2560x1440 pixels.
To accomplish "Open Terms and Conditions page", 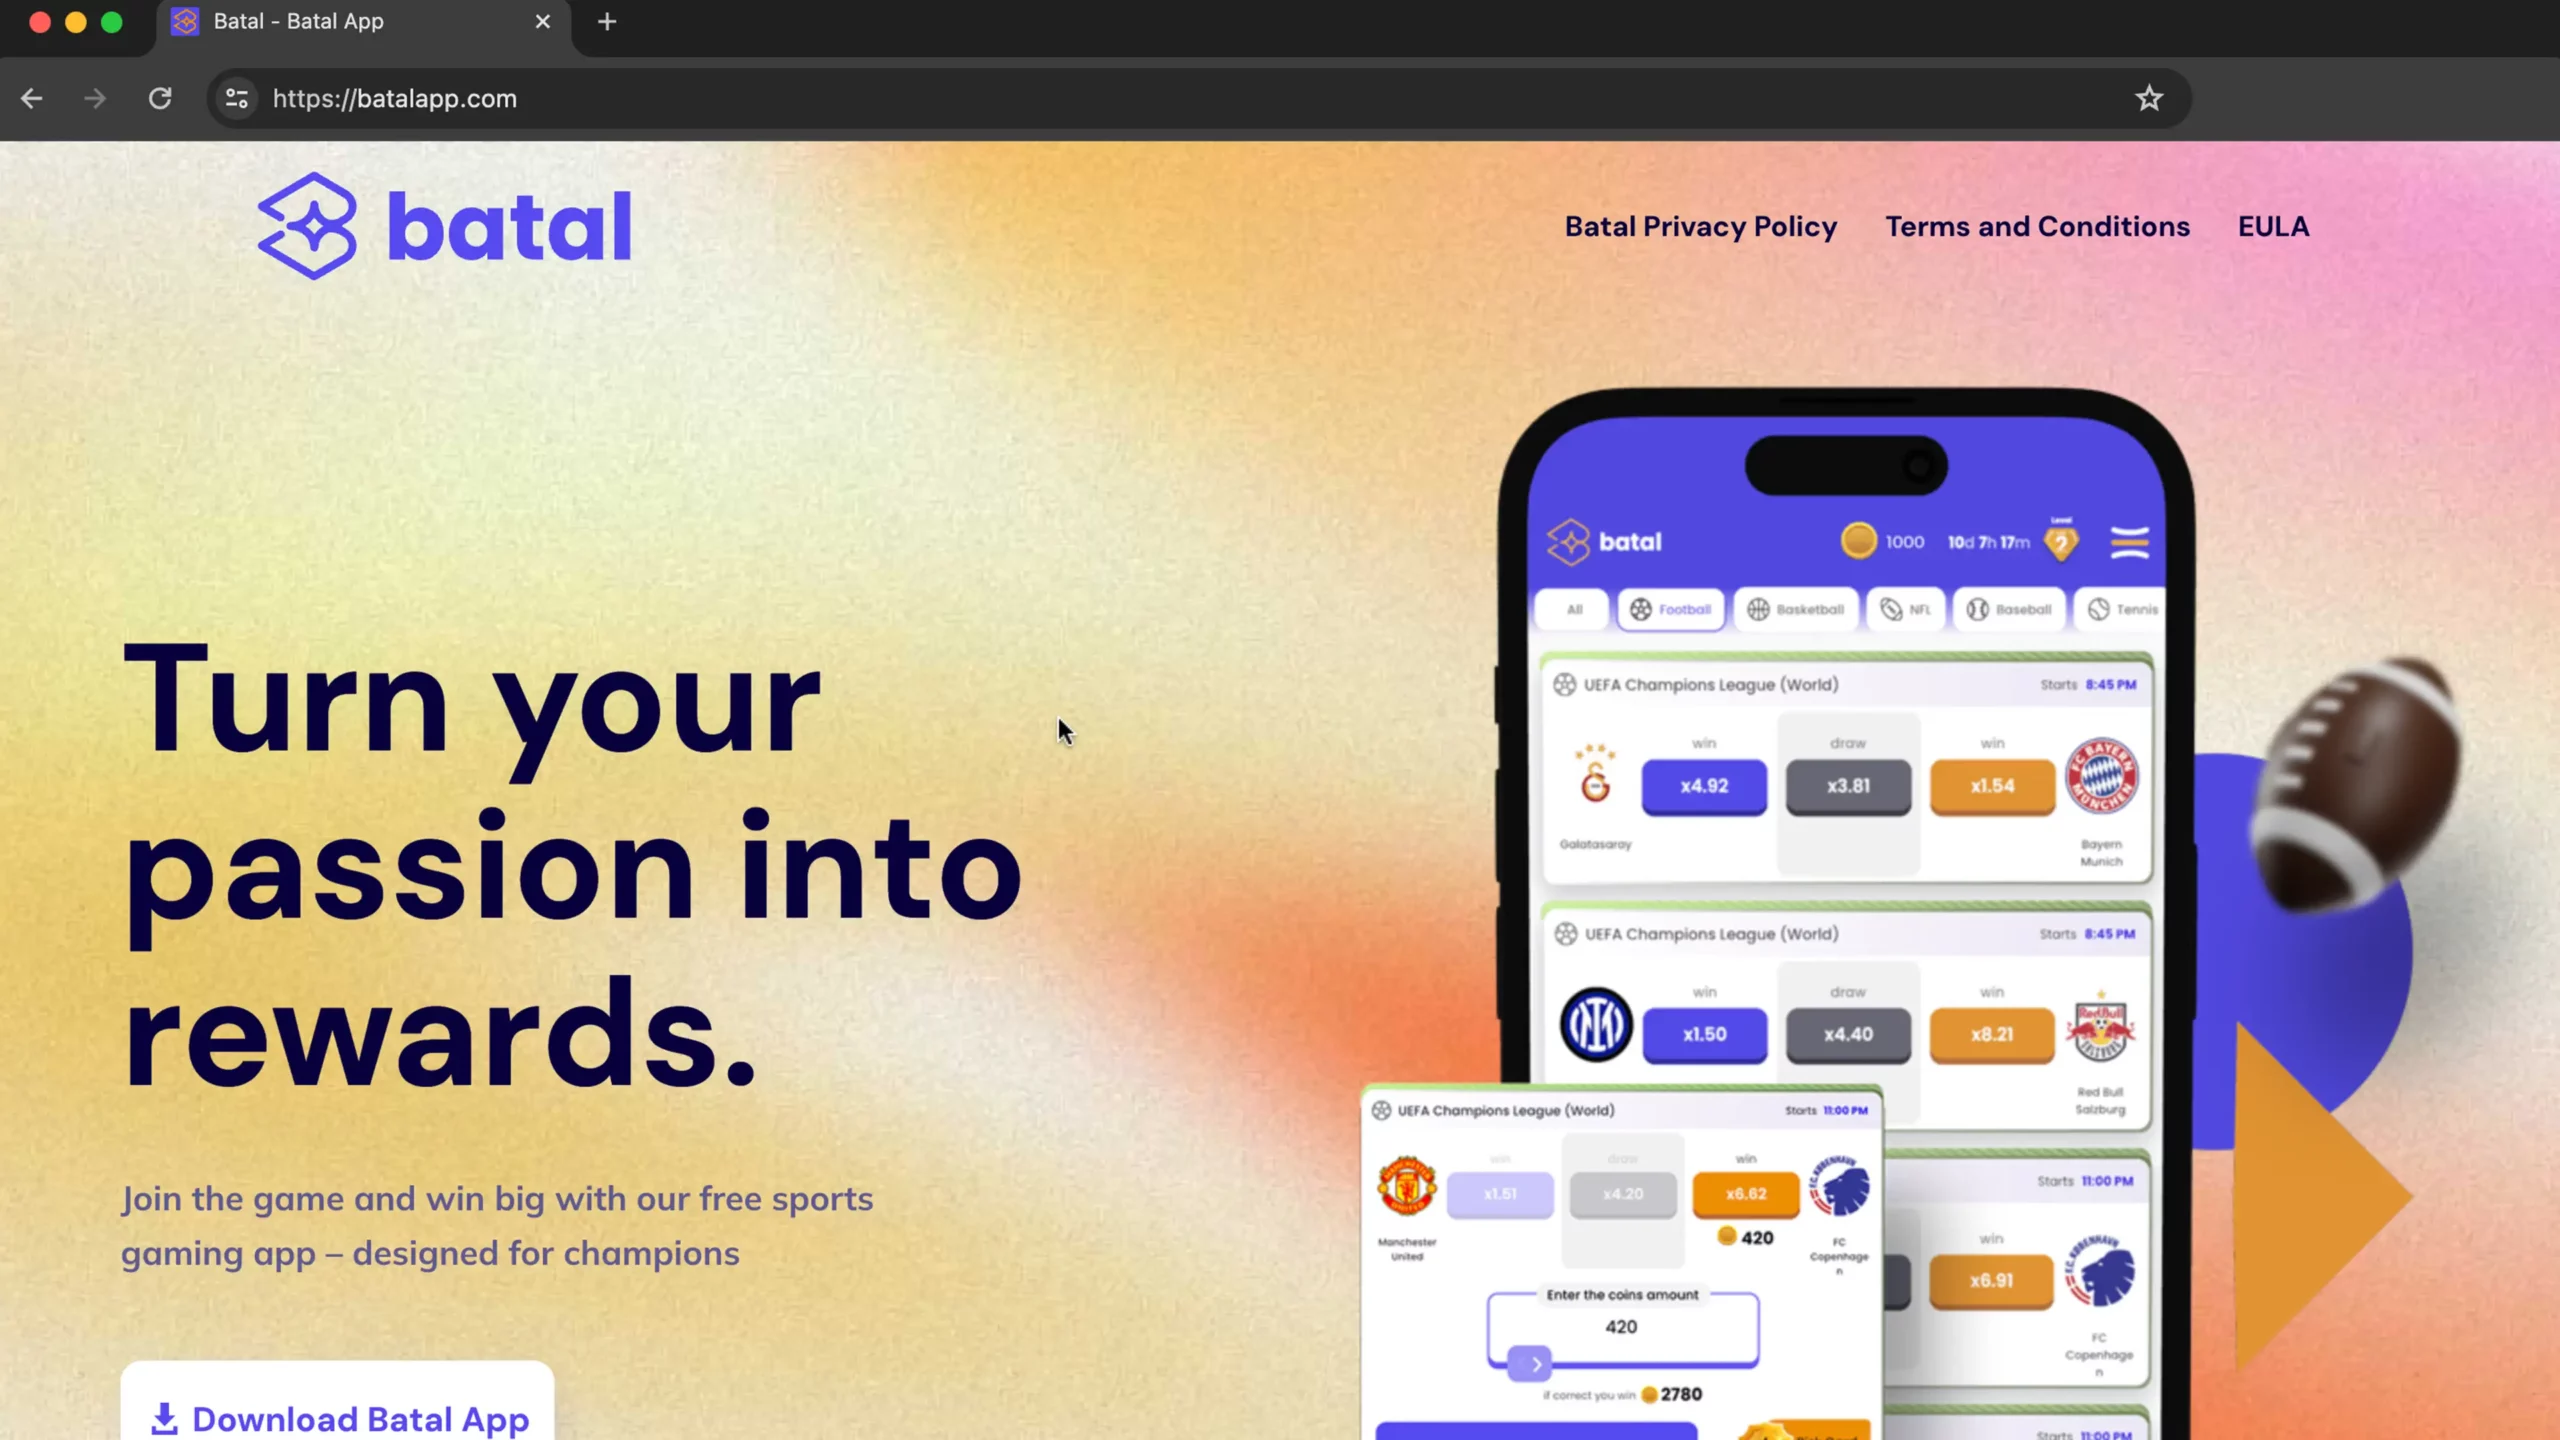I will tap(2036, 225).
